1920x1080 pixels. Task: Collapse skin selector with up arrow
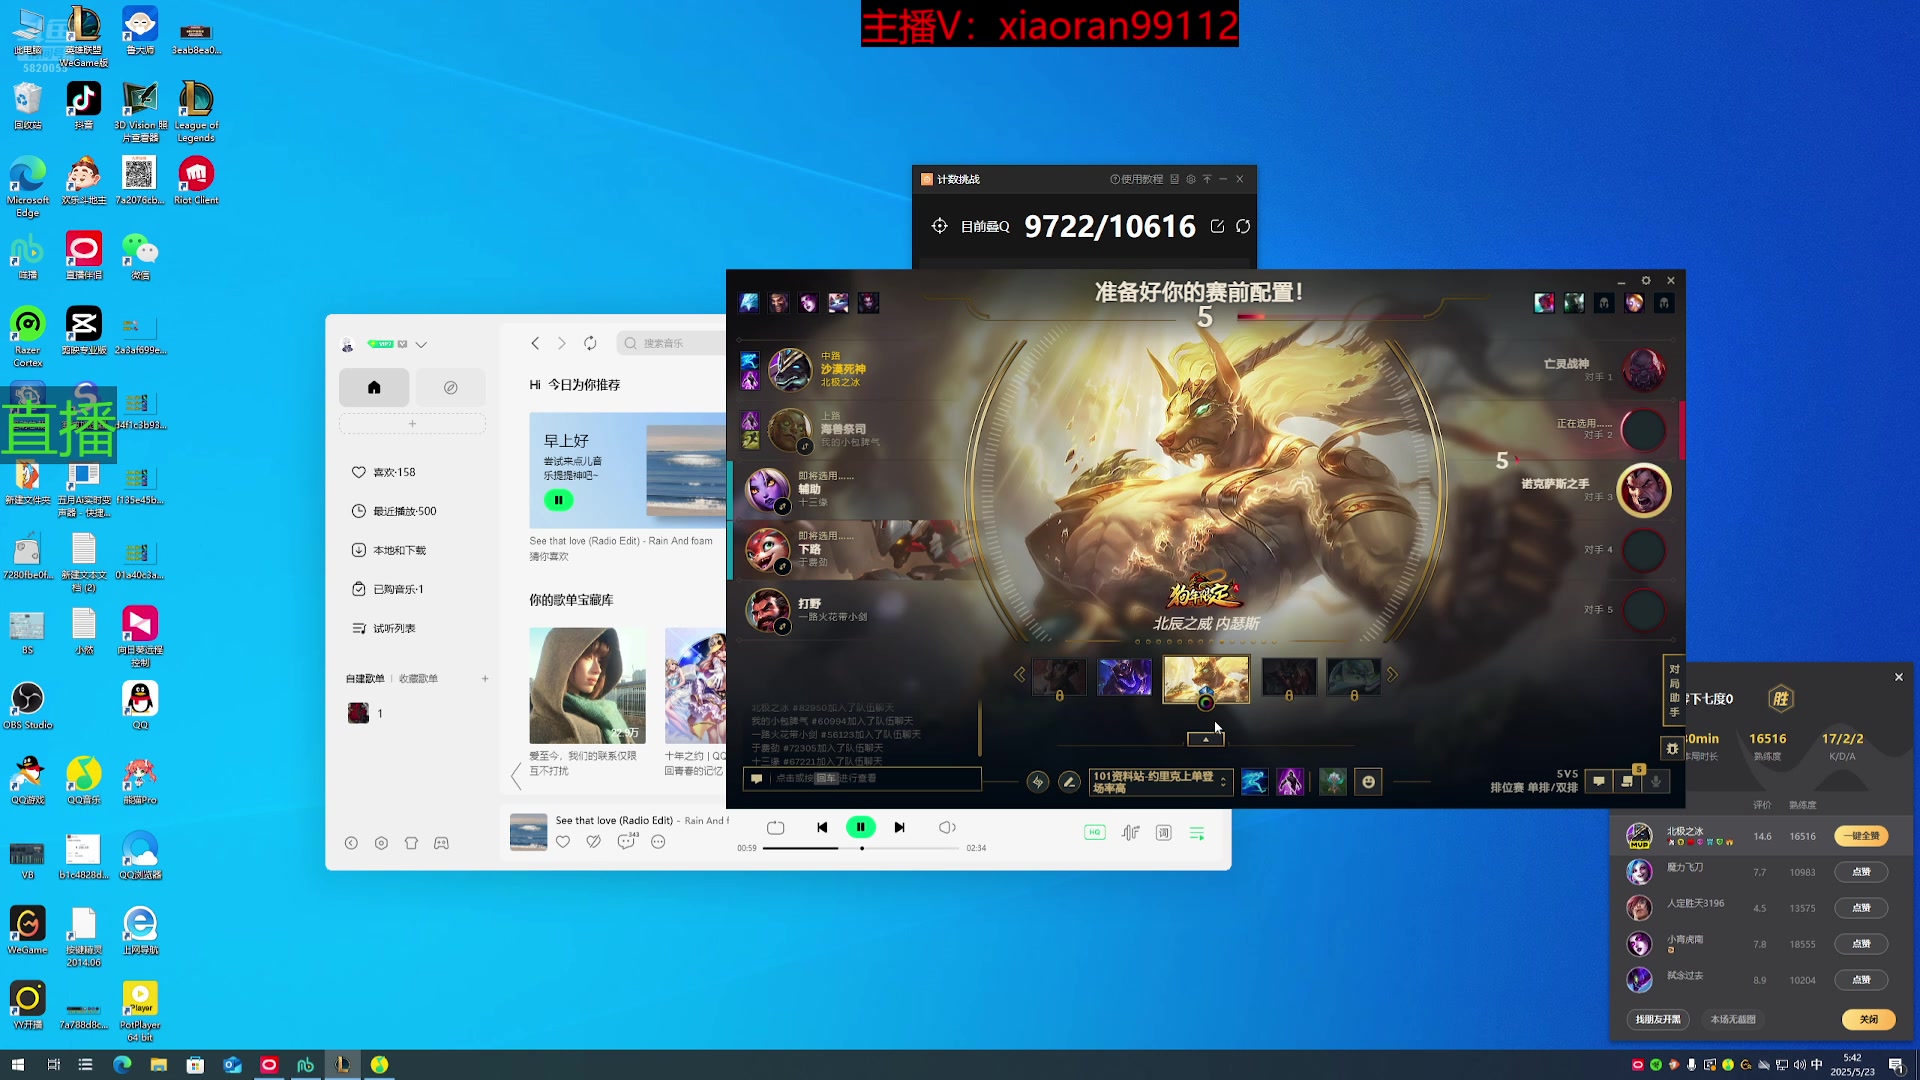[x=1205, y=739]
